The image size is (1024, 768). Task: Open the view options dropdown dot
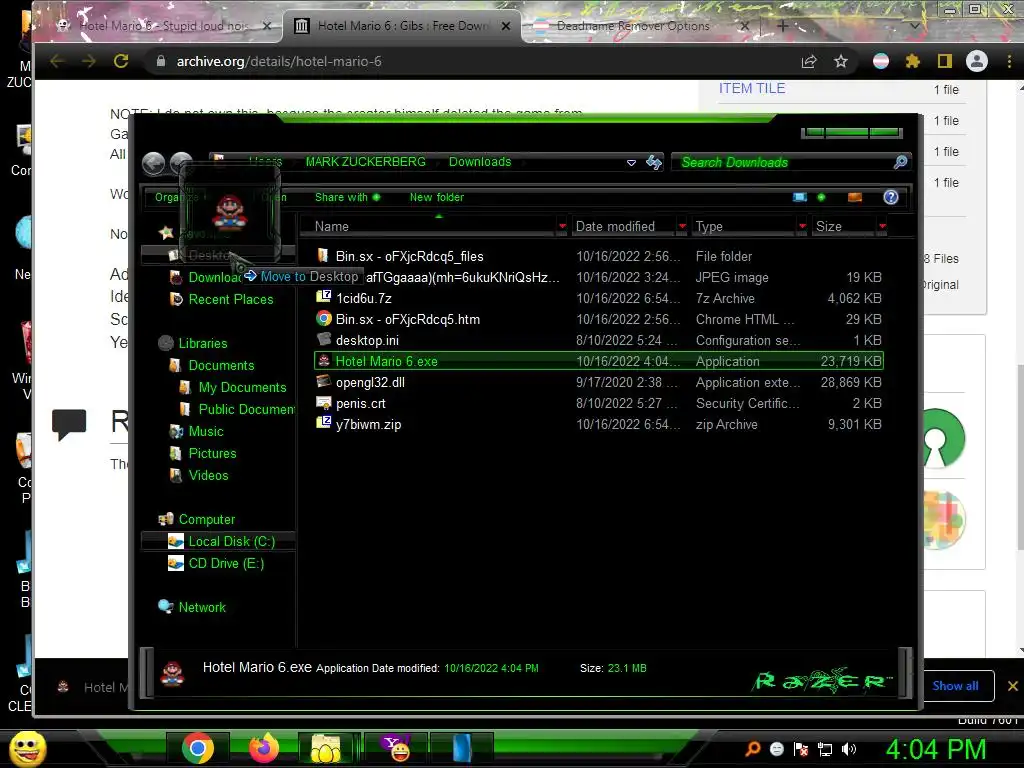tap(821, 197)
